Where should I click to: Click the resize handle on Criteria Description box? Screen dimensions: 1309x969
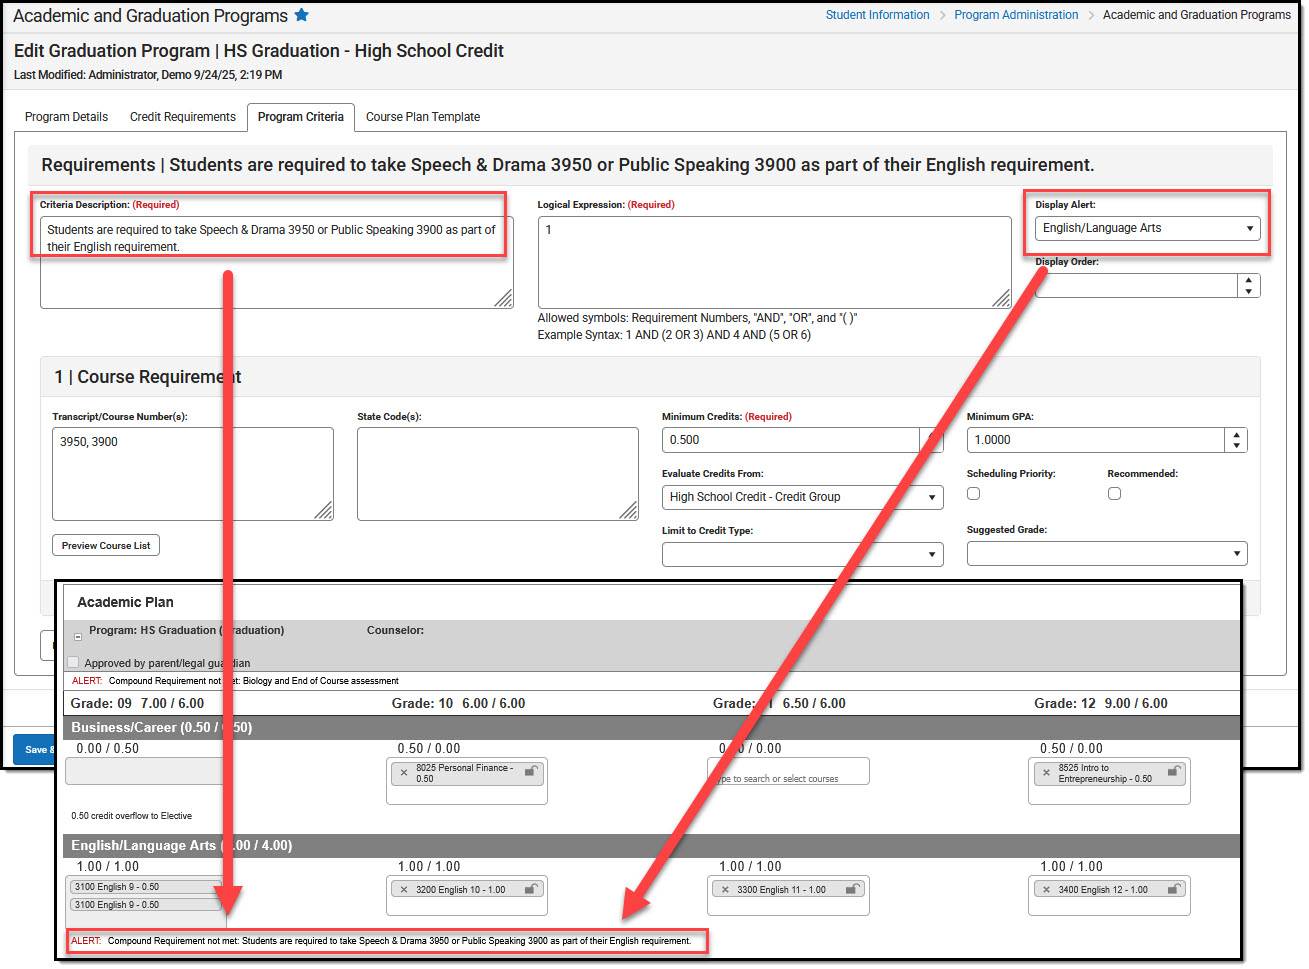(x=505, y=297)
